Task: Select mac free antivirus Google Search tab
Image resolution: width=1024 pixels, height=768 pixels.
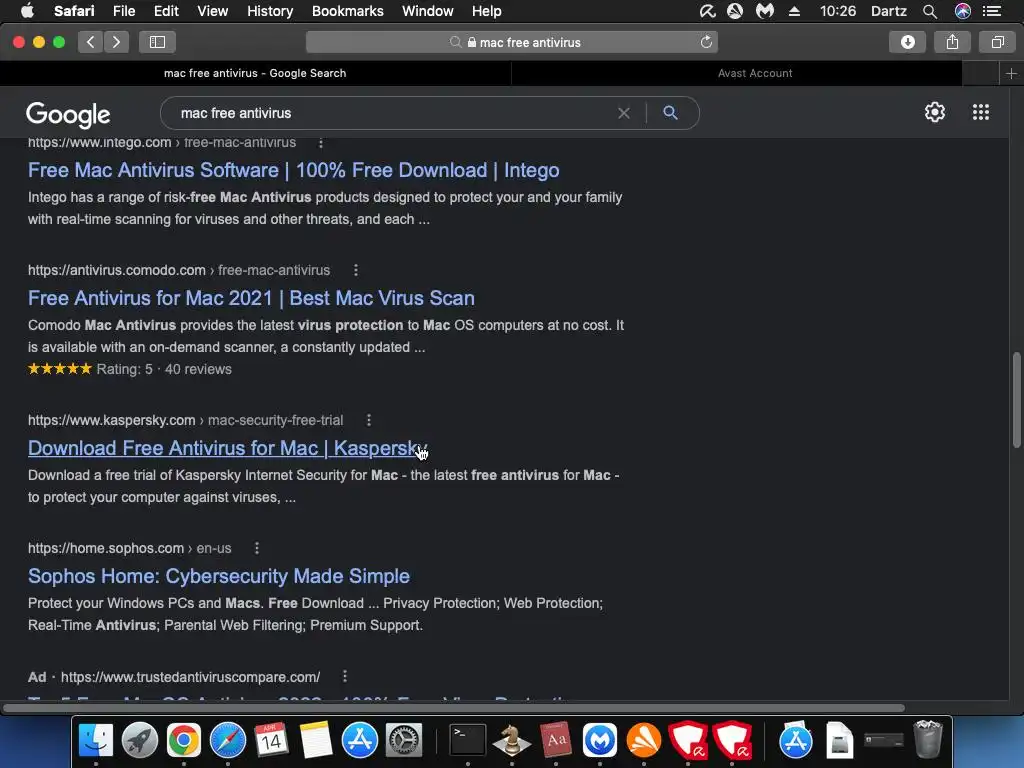Action: (x=255, y=73)
